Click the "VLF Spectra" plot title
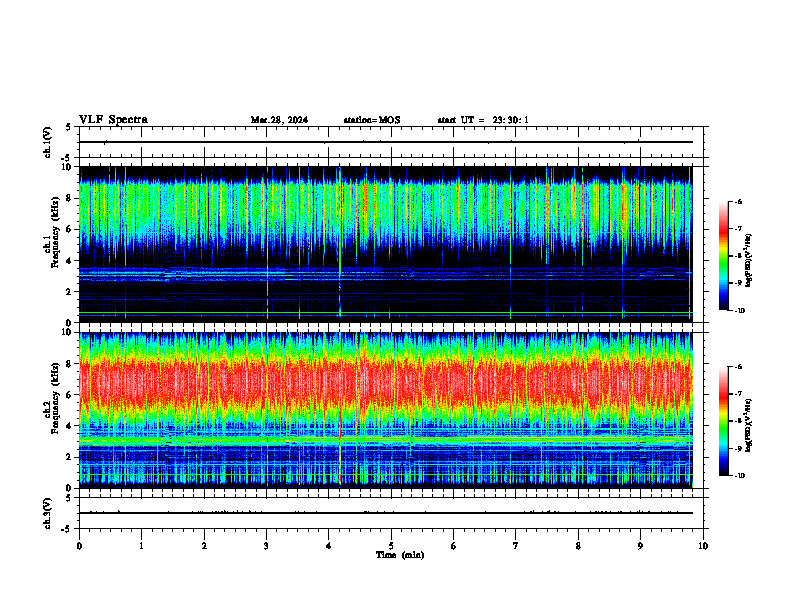This screenshot has height=612, width=792. (x=113, y=120)
